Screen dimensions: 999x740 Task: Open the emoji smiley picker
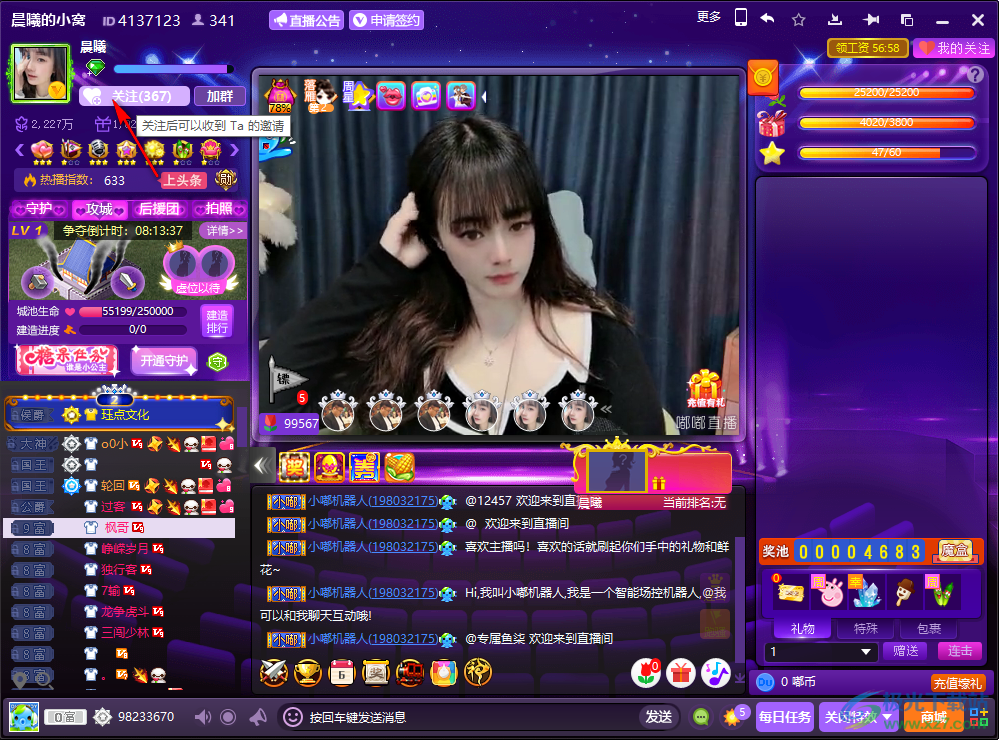tap(292, 717)
